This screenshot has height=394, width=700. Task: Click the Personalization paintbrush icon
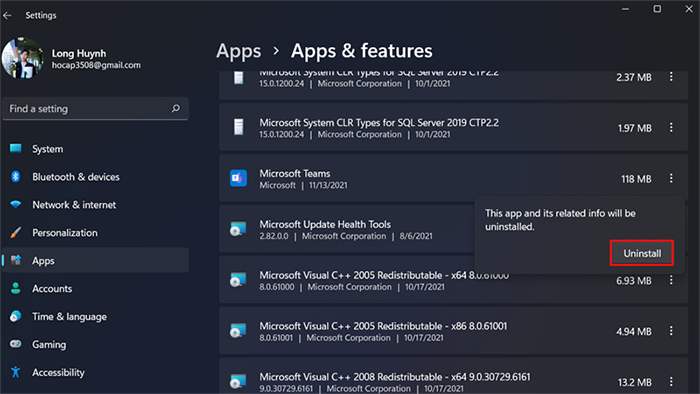[x=16, y=232]
